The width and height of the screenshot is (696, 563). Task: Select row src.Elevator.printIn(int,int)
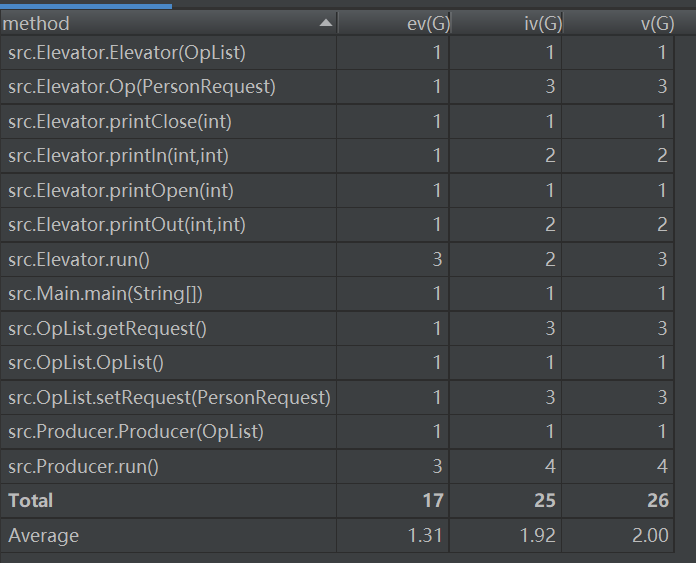[x=337, y=156]
